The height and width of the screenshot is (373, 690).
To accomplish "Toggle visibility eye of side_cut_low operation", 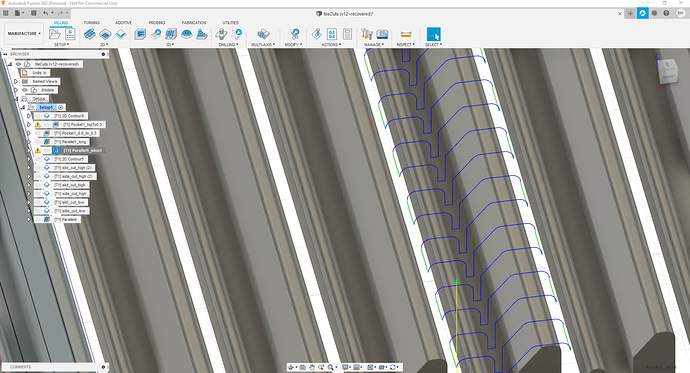I will (x=38, y=211).
